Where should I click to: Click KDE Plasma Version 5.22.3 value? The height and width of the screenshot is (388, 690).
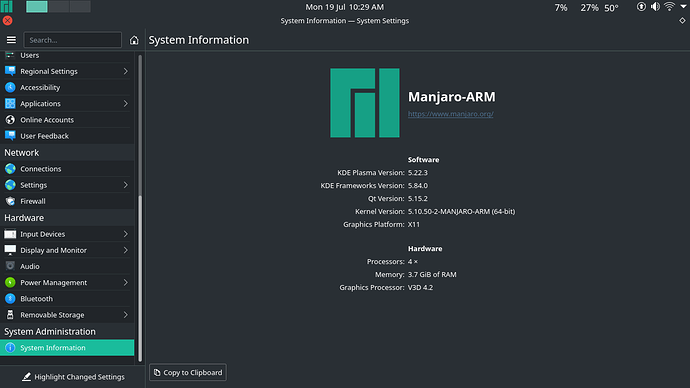(x=418, y=172)
